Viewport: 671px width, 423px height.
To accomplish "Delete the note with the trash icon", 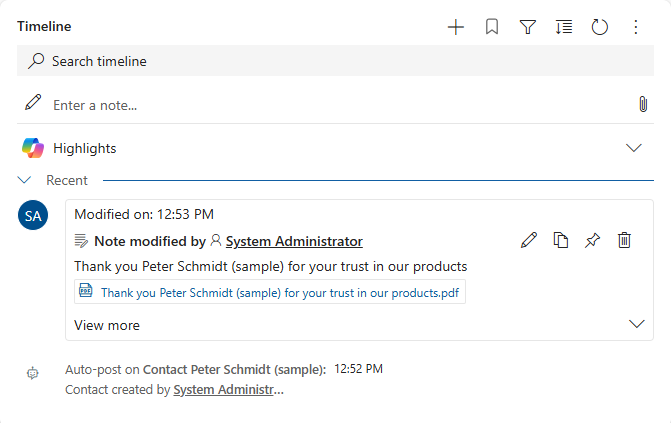I will 624,240.
